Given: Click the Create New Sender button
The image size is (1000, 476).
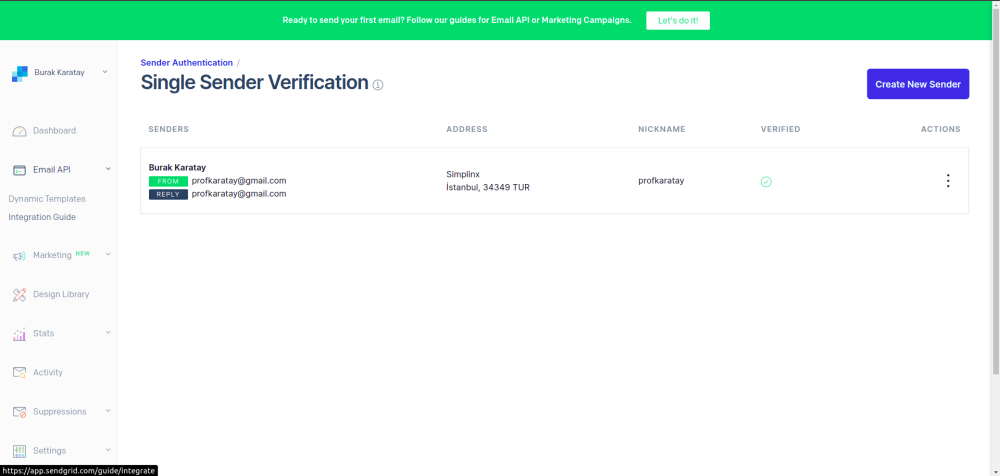Looking at the screenshot, I should 917,84.
